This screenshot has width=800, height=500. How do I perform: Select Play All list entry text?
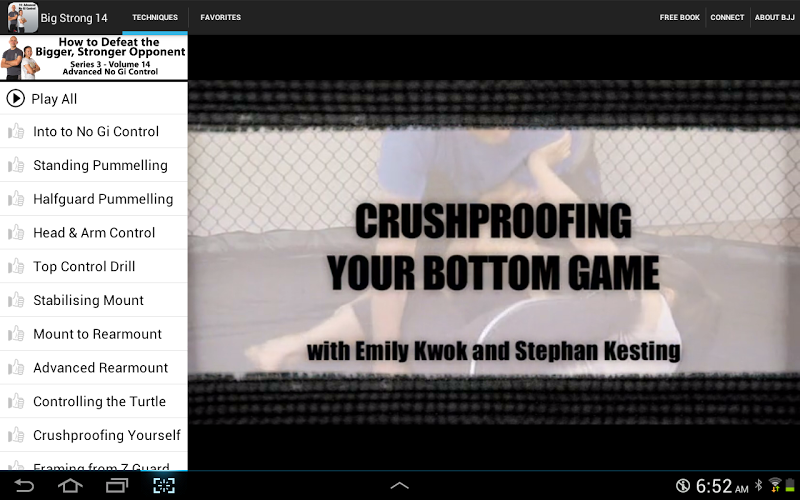coord(54,99)
